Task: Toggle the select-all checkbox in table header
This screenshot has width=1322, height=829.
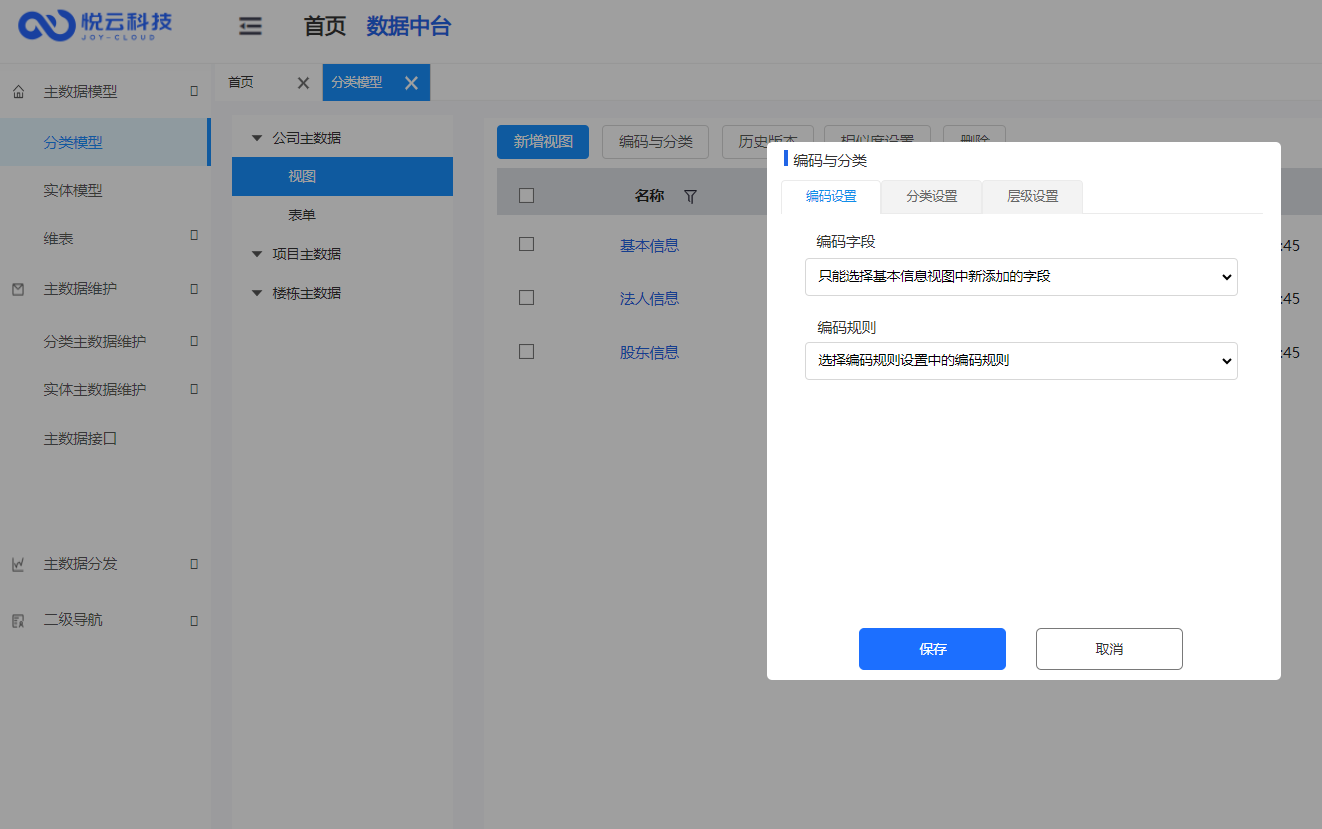Action: pos(527,196)
